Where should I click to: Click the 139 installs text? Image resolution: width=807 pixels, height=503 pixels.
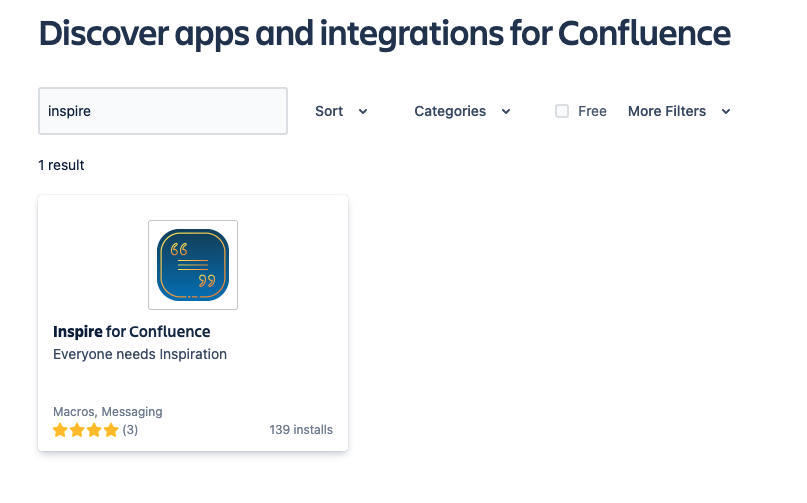[301, 430]
